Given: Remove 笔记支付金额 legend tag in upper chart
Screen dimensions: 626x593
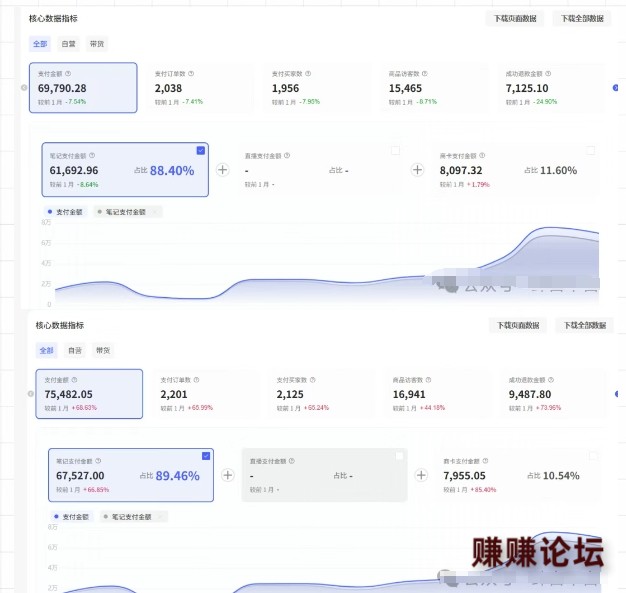Looking at the screenshot, I should click(155, 212).
